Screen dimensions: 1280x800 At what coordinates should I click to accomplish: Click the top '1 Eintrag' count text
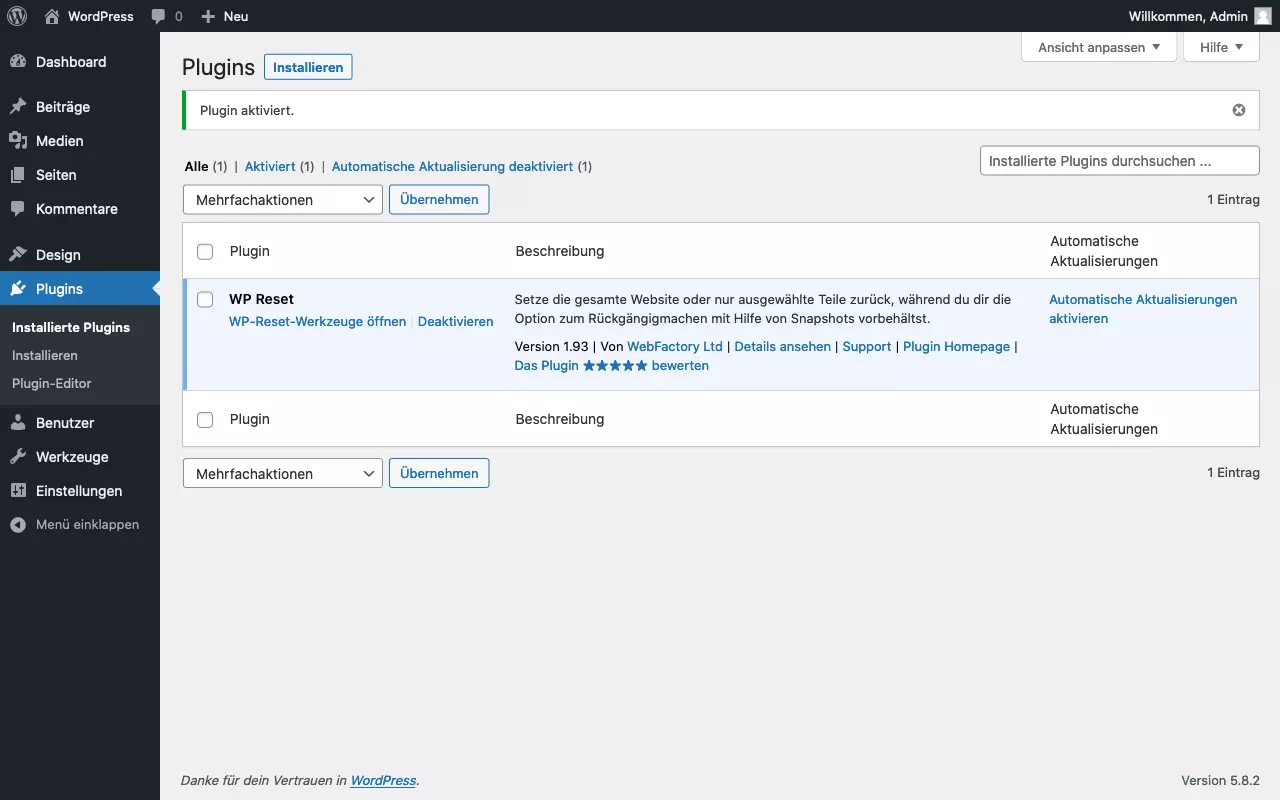(x=1233, y=200)
